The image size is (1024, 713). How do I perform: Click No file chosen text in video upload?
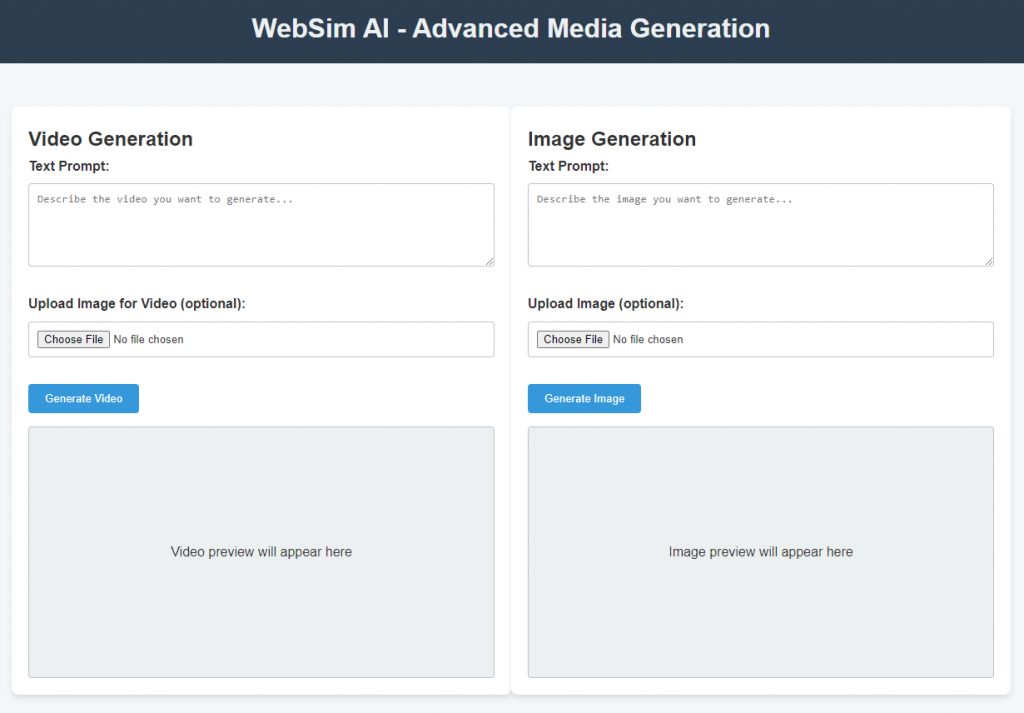(x=149, y=340)
